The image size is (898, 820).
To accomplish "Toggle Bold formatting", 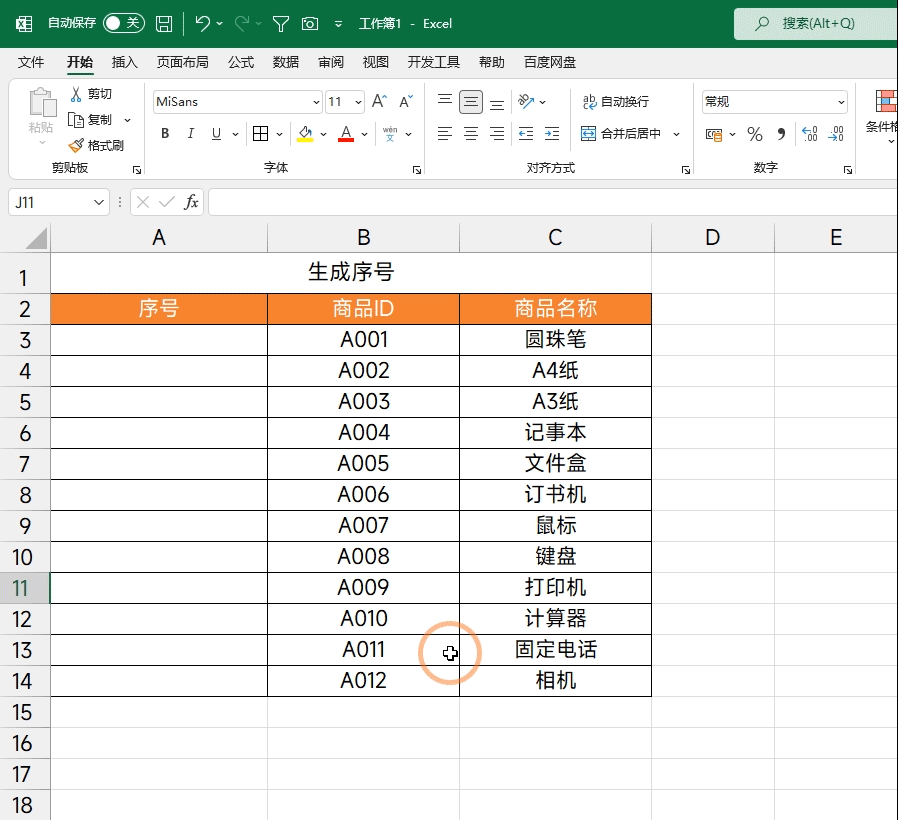I will 165,134.
